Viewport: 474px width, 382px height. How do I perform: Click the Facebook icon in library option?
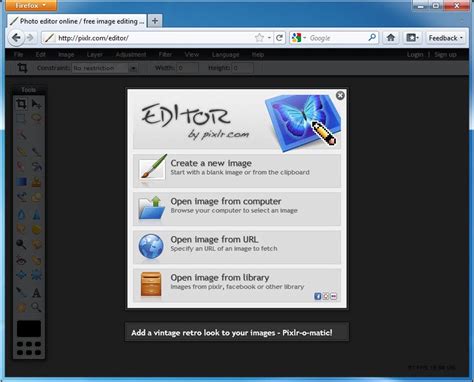[318, 296]
